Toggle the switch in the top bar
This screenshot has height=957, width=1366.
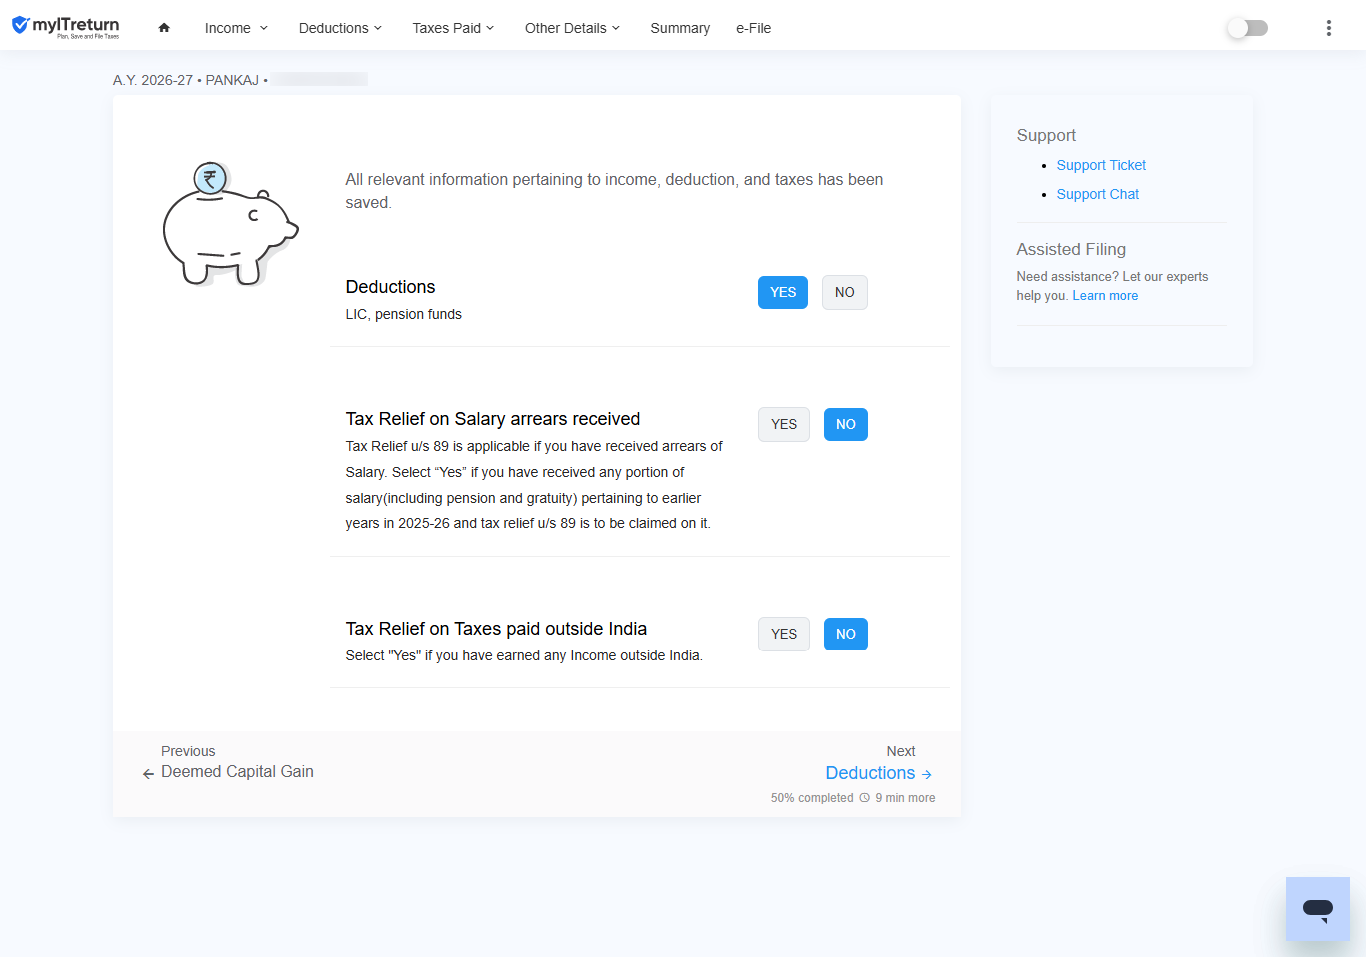(1247, 28)
